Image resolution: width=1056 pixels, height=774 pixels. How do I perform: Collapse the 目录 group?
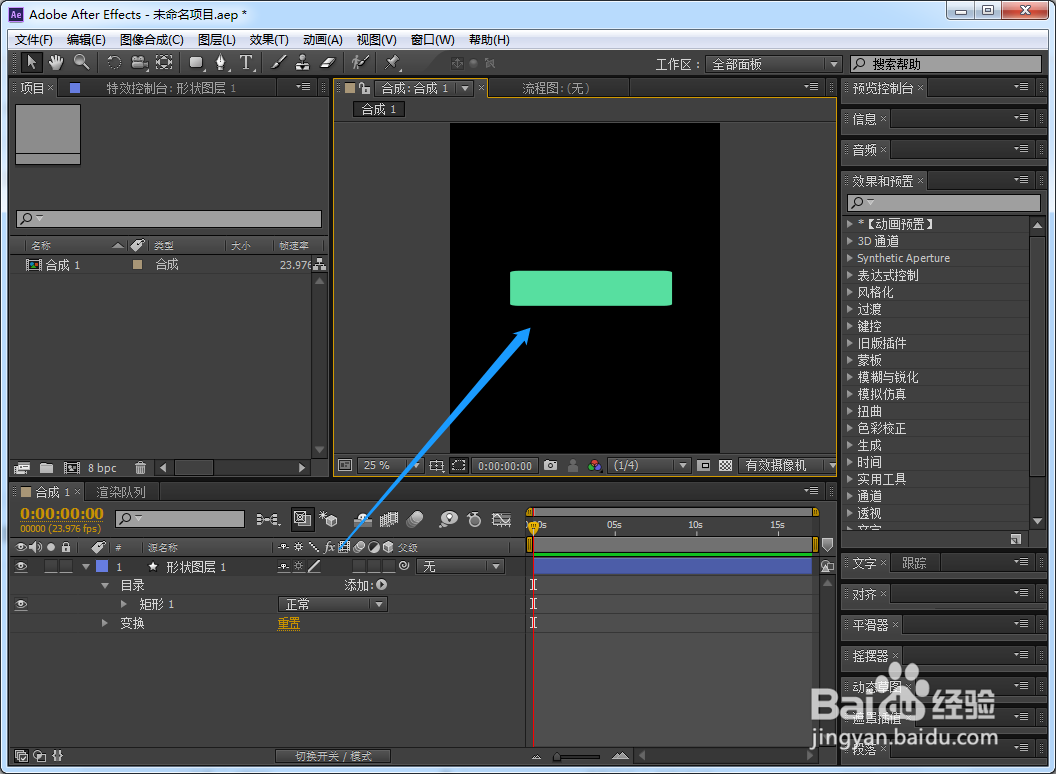coord(104,585)
